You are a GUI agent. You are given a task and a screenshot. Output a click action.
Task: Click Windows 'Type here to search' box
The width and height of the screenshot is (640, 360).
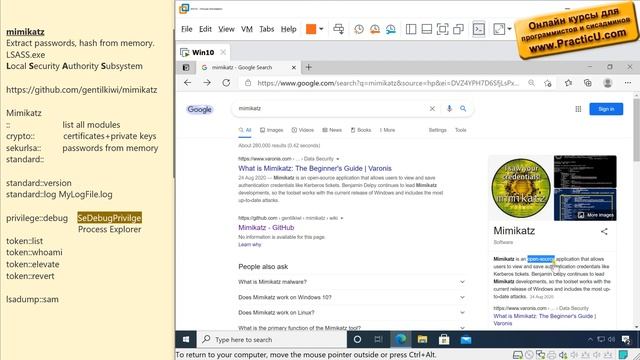tap(272, 340)
